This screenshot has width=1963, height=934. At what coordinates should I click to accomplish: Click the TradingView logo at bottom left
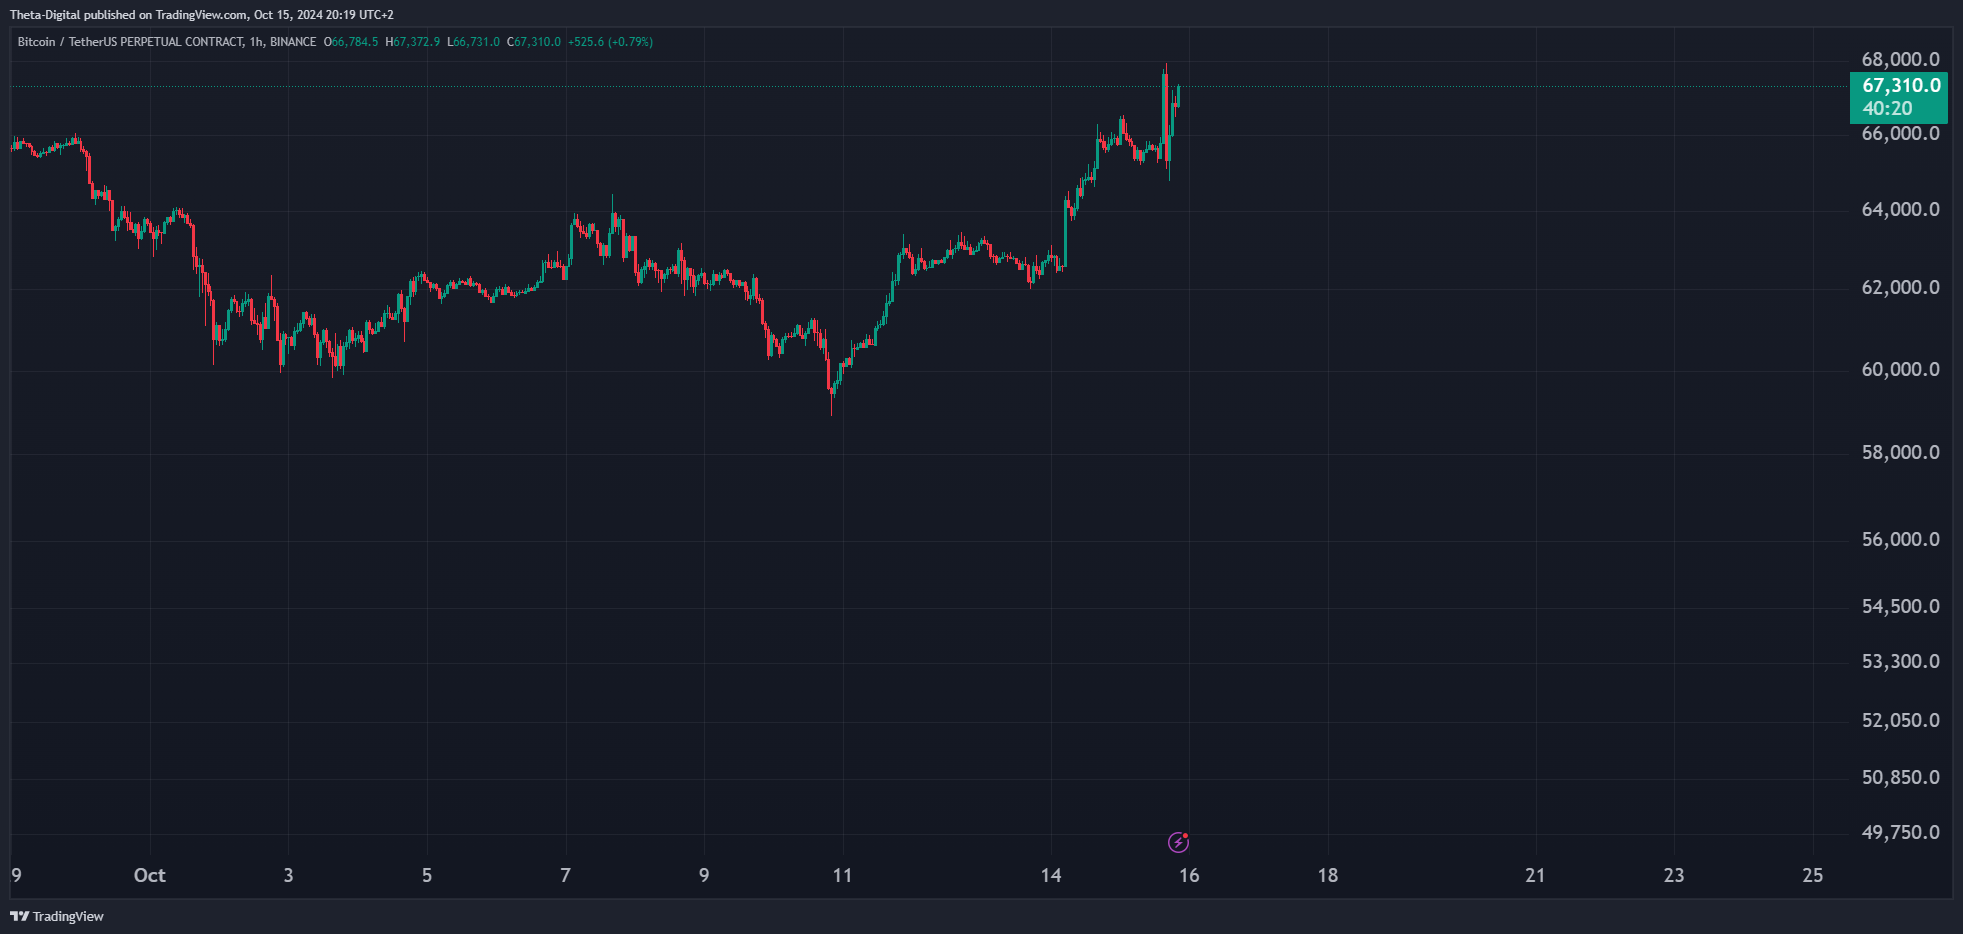tap(57, 916)
